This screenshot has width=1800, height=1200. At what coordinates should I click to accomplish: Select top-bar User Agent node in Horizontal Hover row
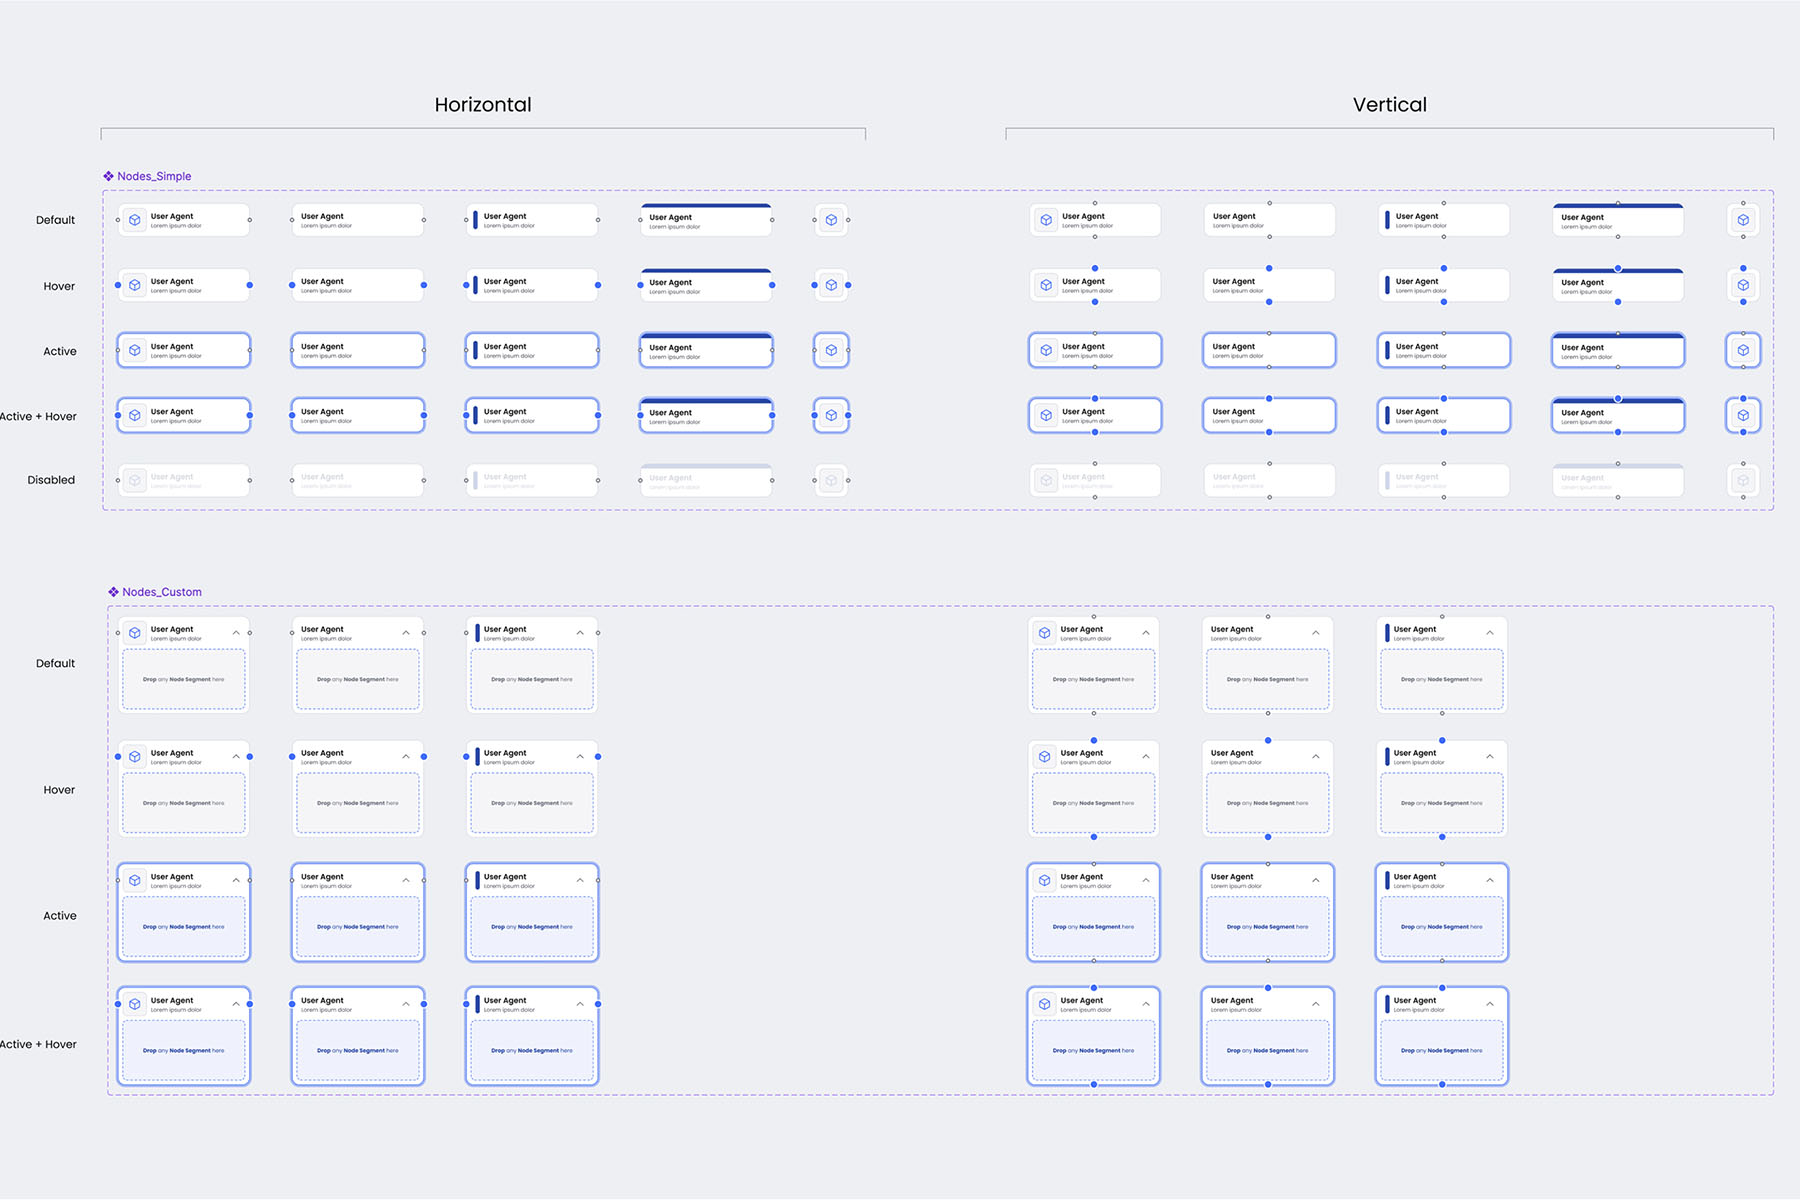coord(706,285)
